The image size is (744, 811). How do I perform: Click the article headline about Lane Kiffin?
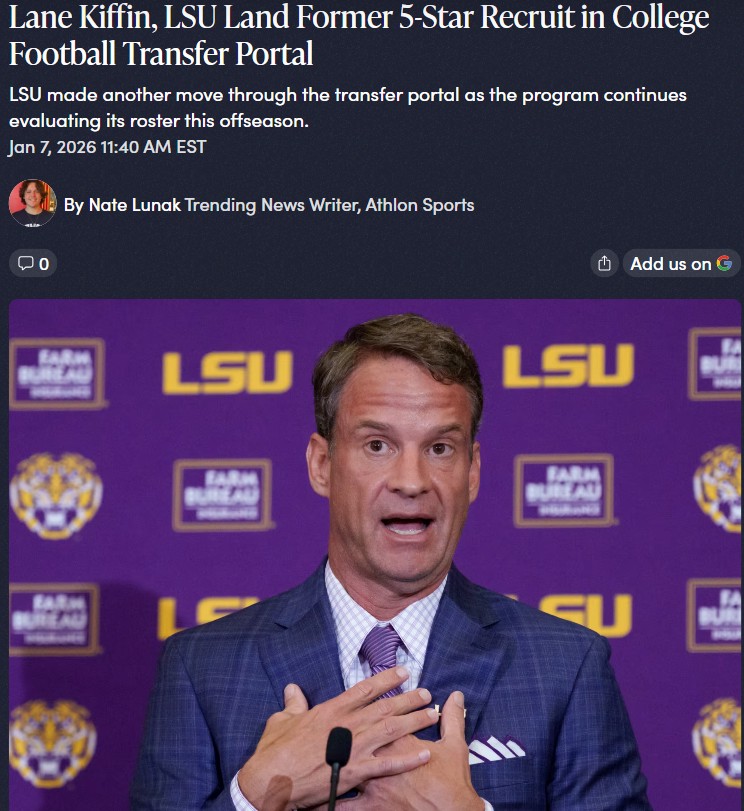coord(359,35)
